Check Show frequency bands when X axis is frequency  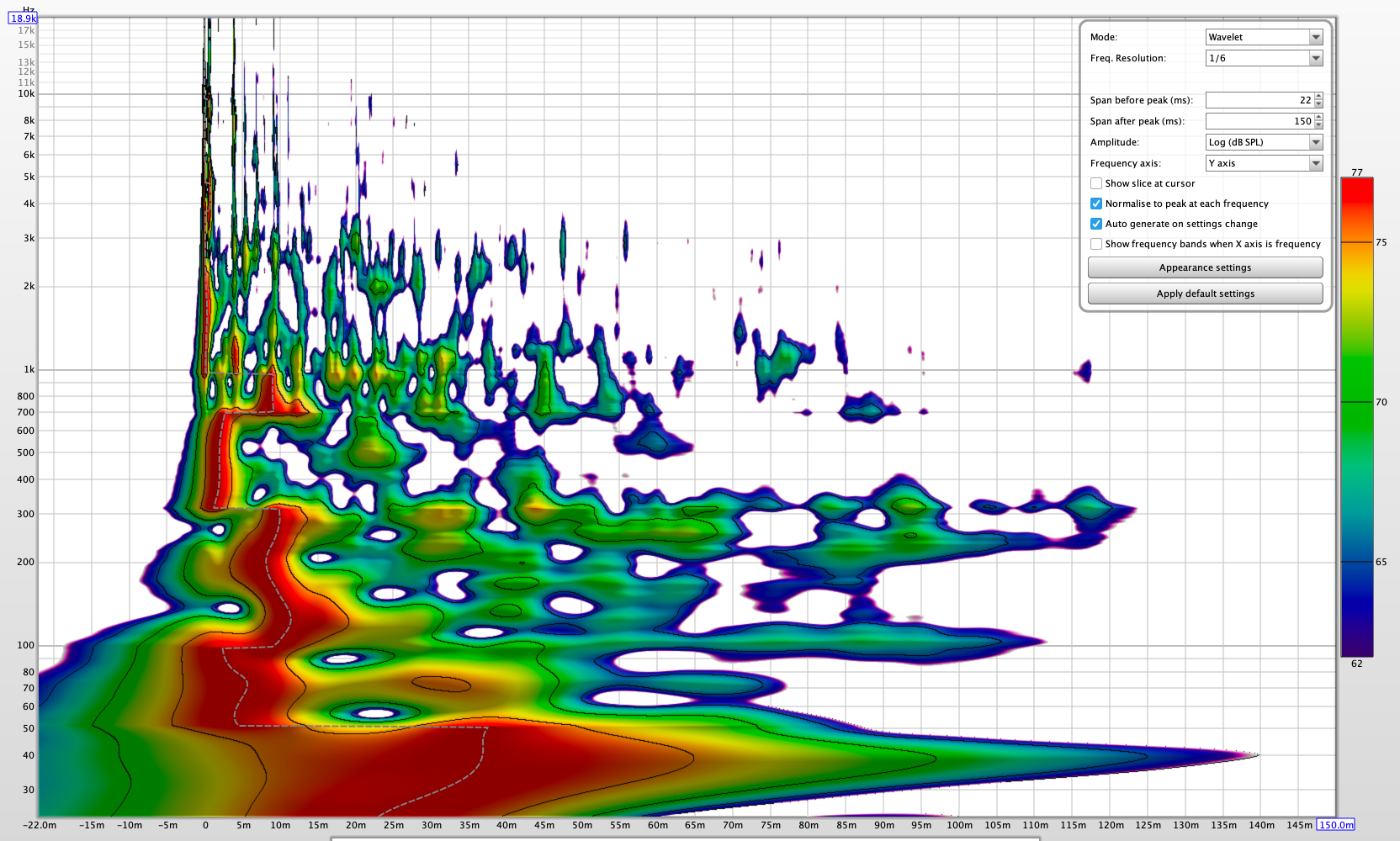[x=1096, y=244]
